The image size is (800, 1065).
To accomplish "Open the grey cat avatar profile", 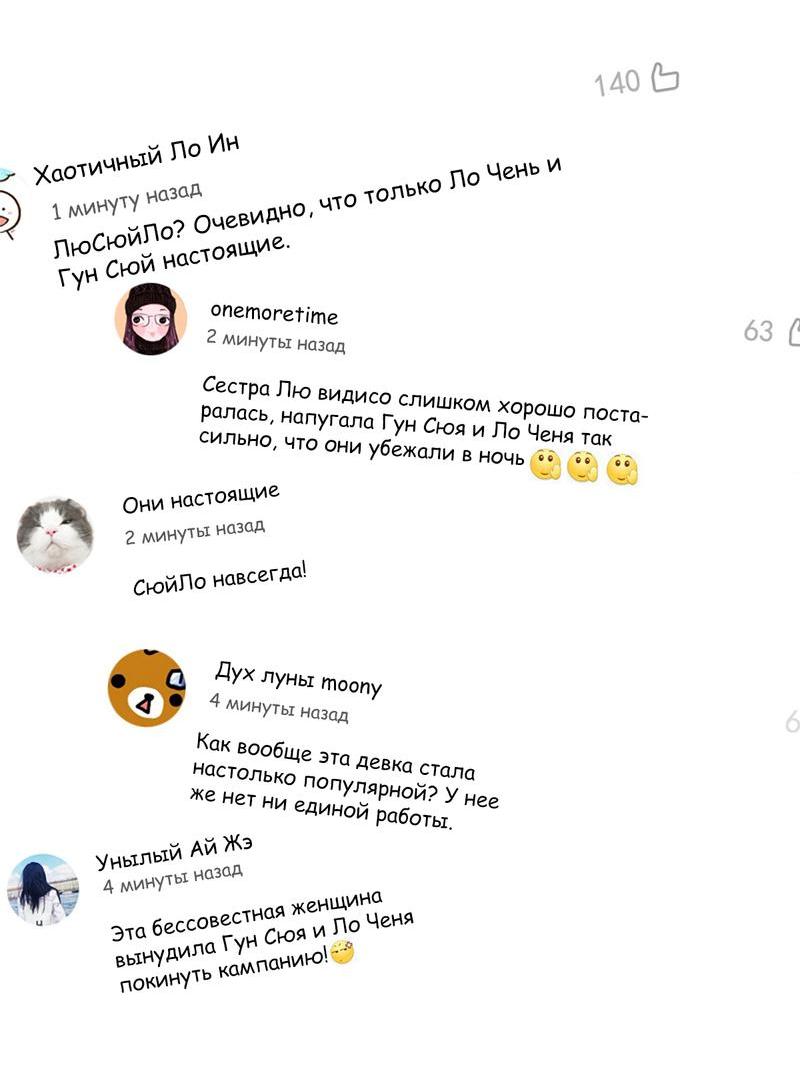I will [55, 536].
